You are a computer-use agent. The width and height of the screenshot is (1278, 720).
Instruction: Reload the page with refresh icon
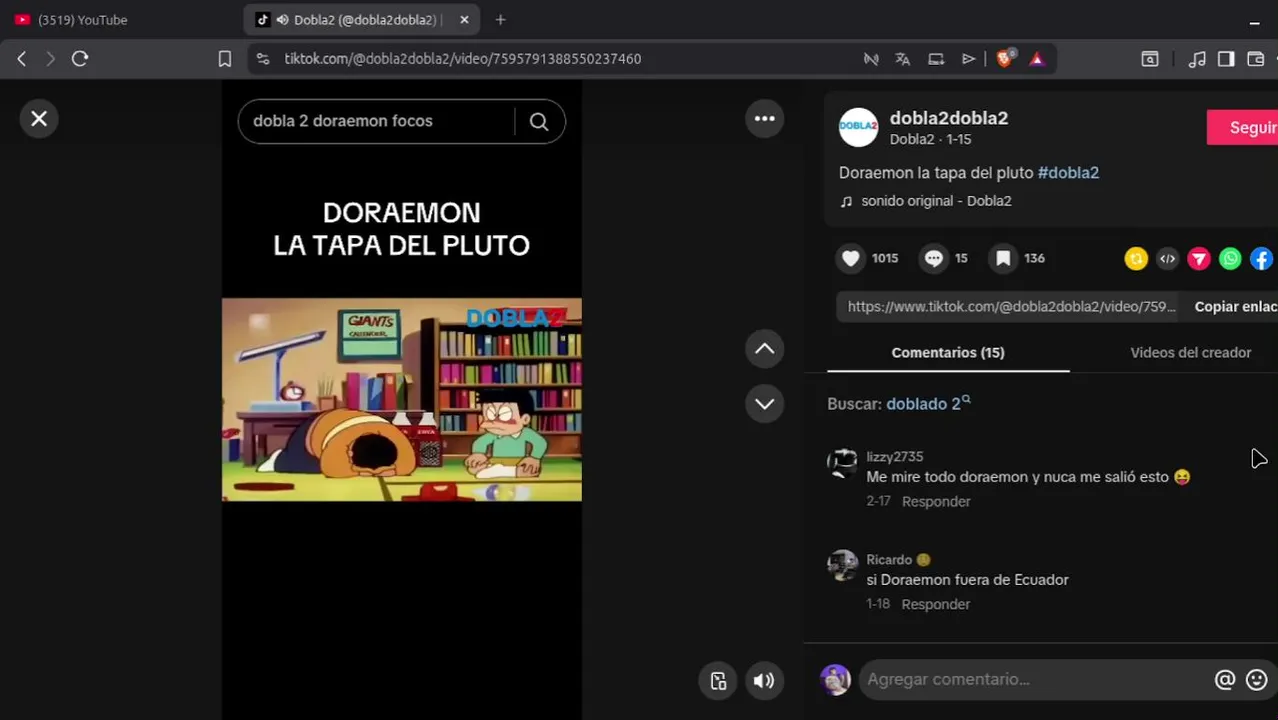pos(80,59)
